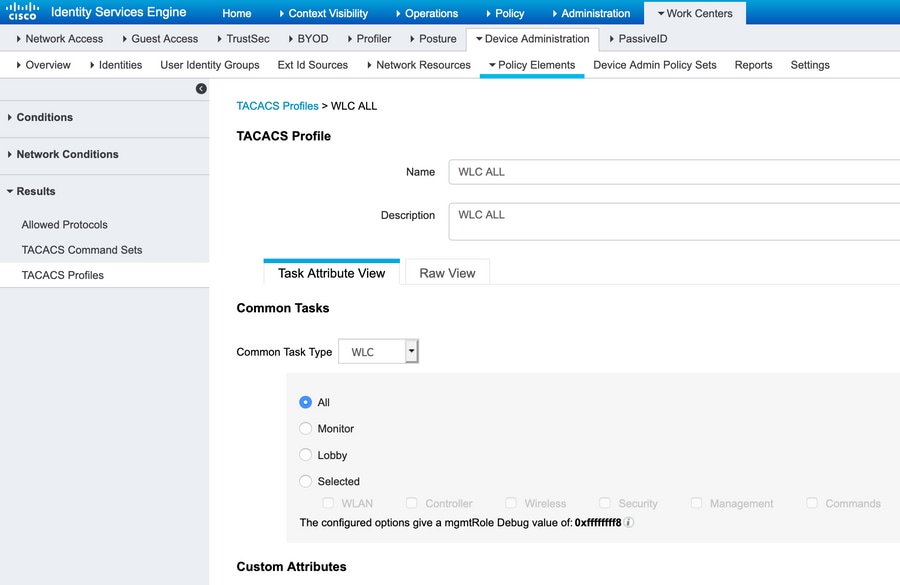Open the Context Visibility menu
This screenshot has height=585, width=900.
[x=324, y=13]
